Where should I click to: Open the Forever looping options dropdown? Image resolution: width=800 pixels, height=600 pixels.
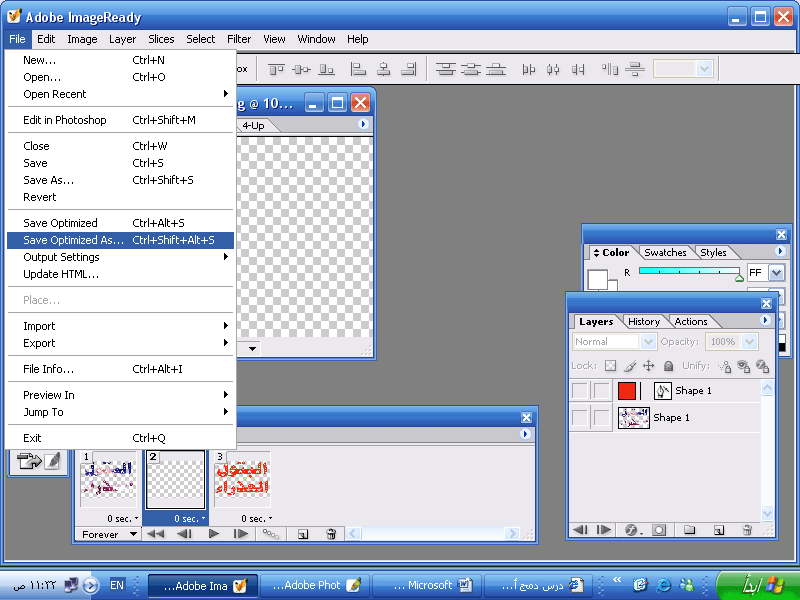[111, 534]
